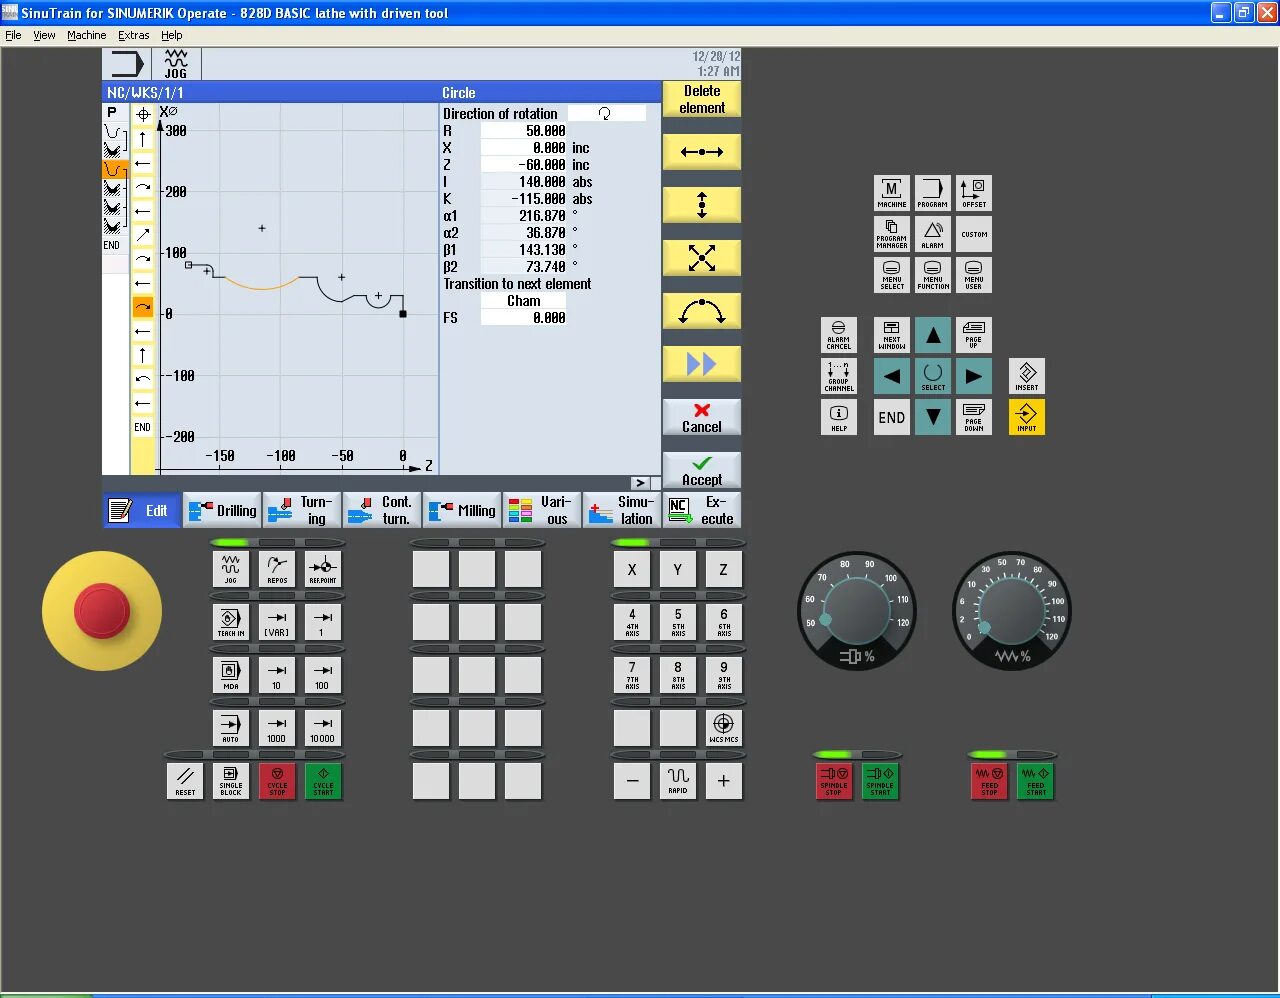Toggle SINGLE BLOCK key

(231, 781)
